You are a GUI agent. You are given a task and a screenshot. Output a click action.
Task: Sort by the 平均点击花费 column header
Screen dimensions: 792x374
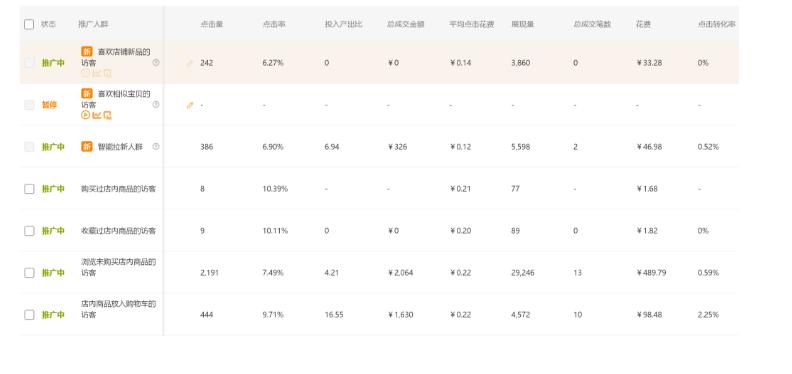point(472,24)
